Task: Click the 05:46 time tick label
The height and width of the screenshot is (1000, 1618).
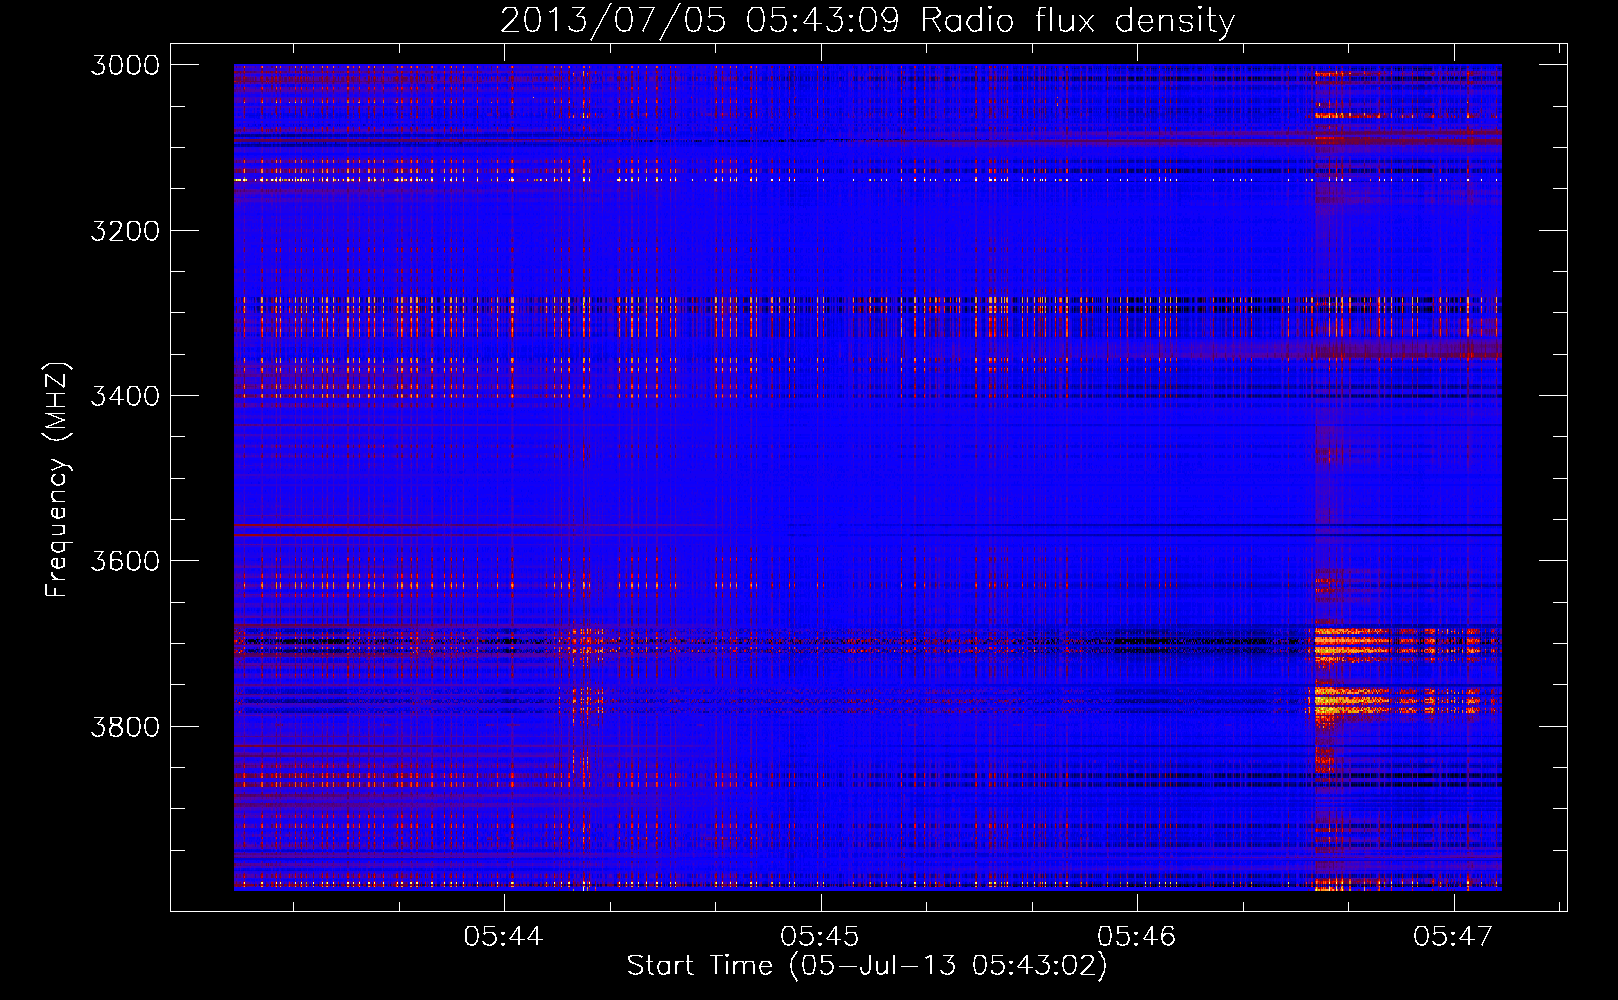Action: [1137, 936]
